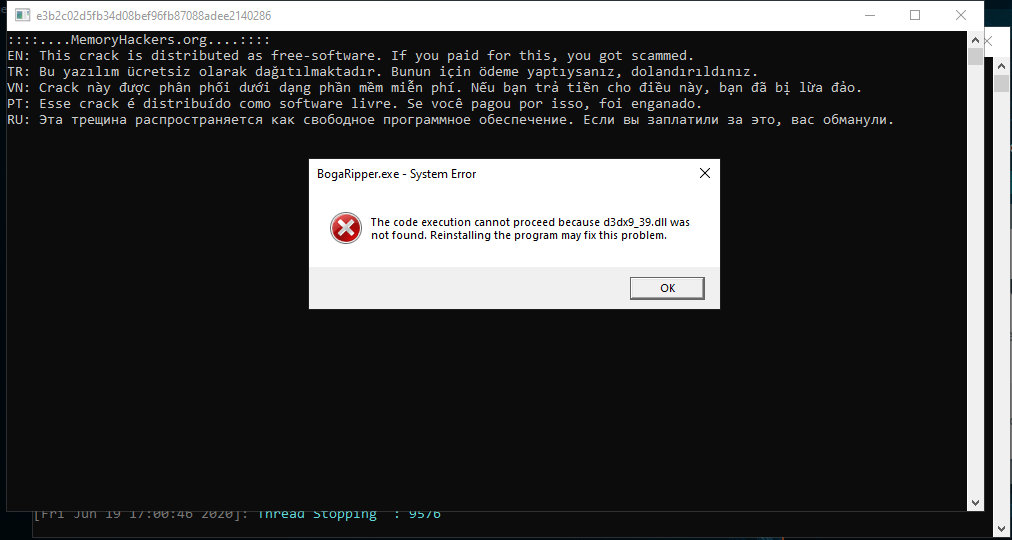Close the console window

pyautogui.click(x=960, y=15)
